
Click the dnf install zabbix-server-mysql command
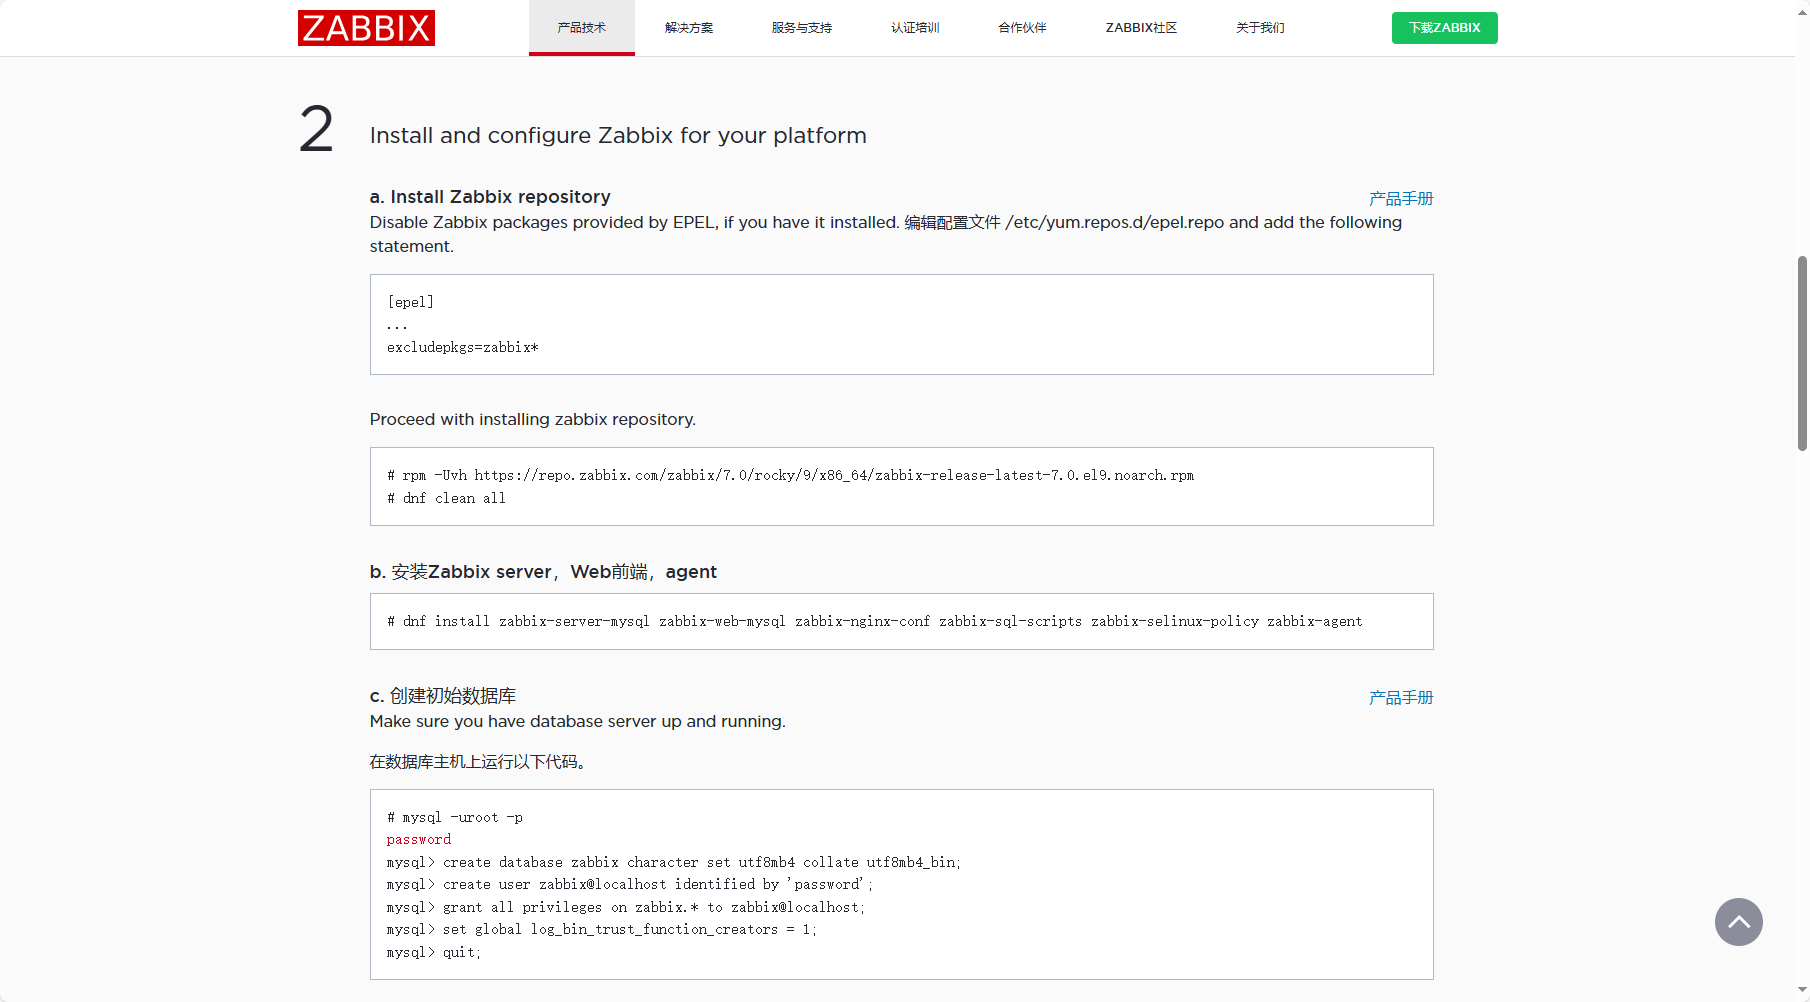tap(874, 621)
